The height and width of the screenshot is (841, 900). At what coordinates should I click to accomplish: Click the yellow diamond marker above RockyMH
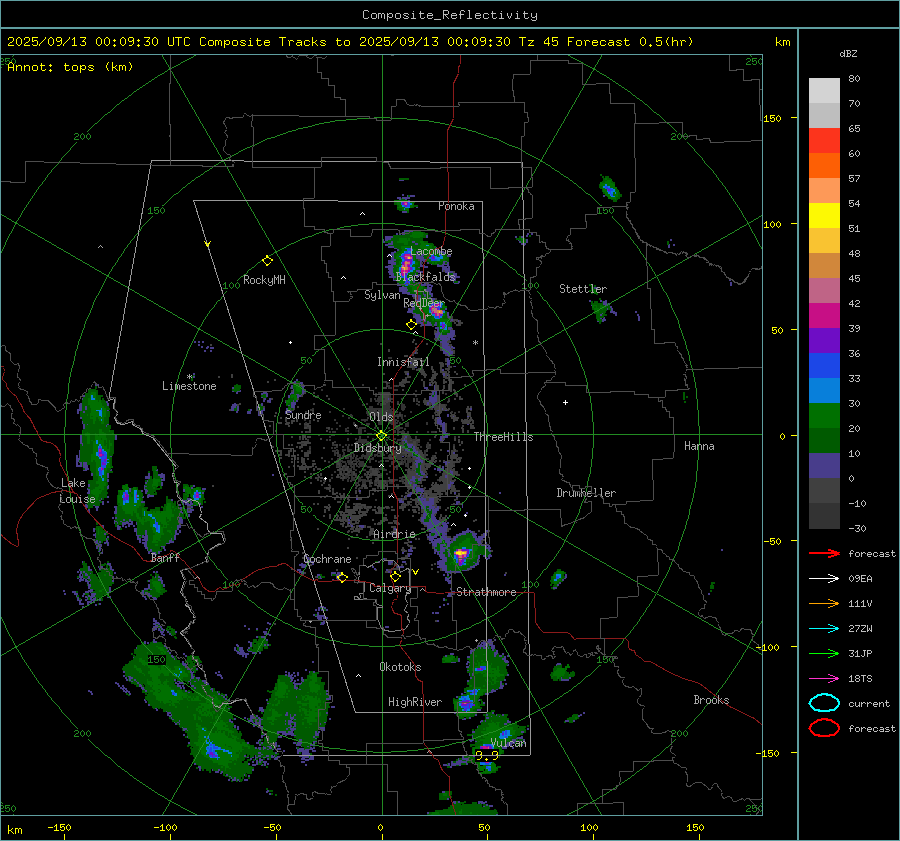pos(267,261)
